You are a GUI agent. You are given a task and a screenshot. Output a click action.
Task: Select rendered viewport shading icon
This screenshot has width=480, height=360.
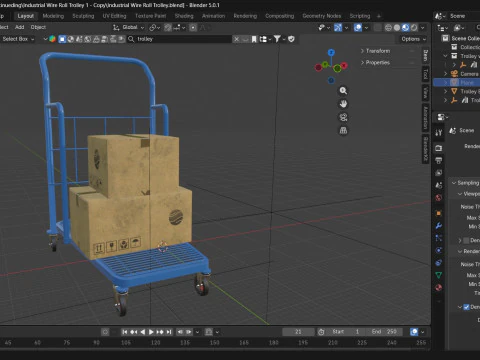414,28
